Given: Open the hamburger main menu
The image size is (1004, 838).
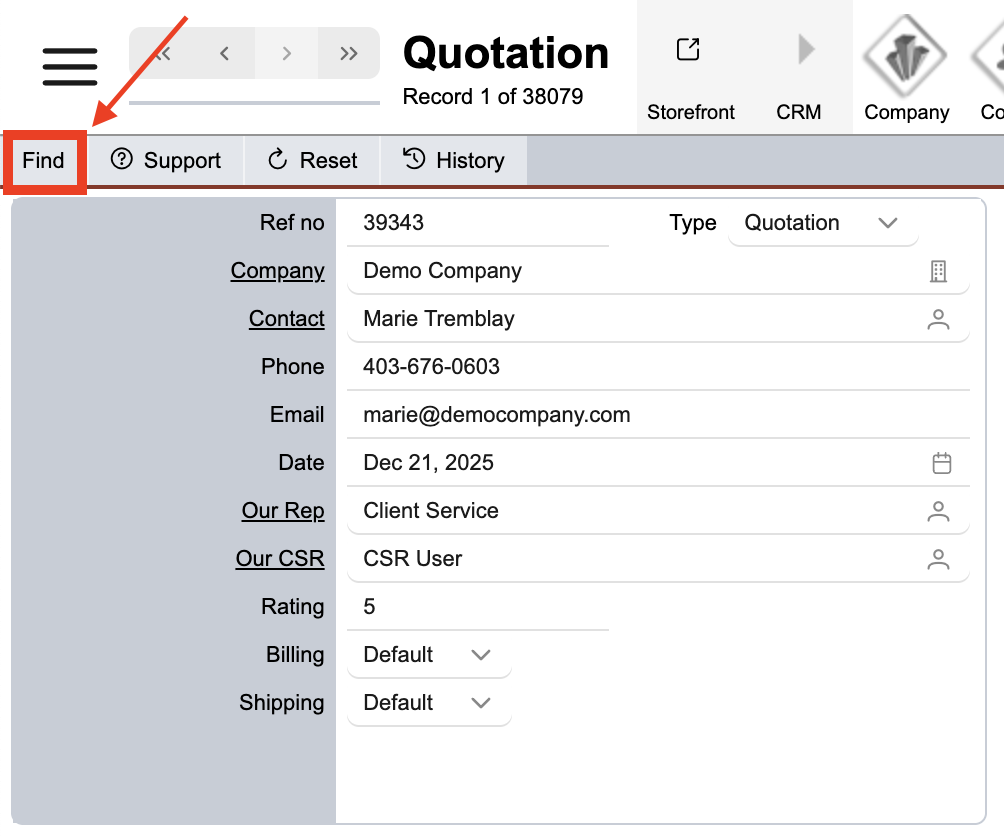Looking at the screenshot, I should tap(69, 66).
